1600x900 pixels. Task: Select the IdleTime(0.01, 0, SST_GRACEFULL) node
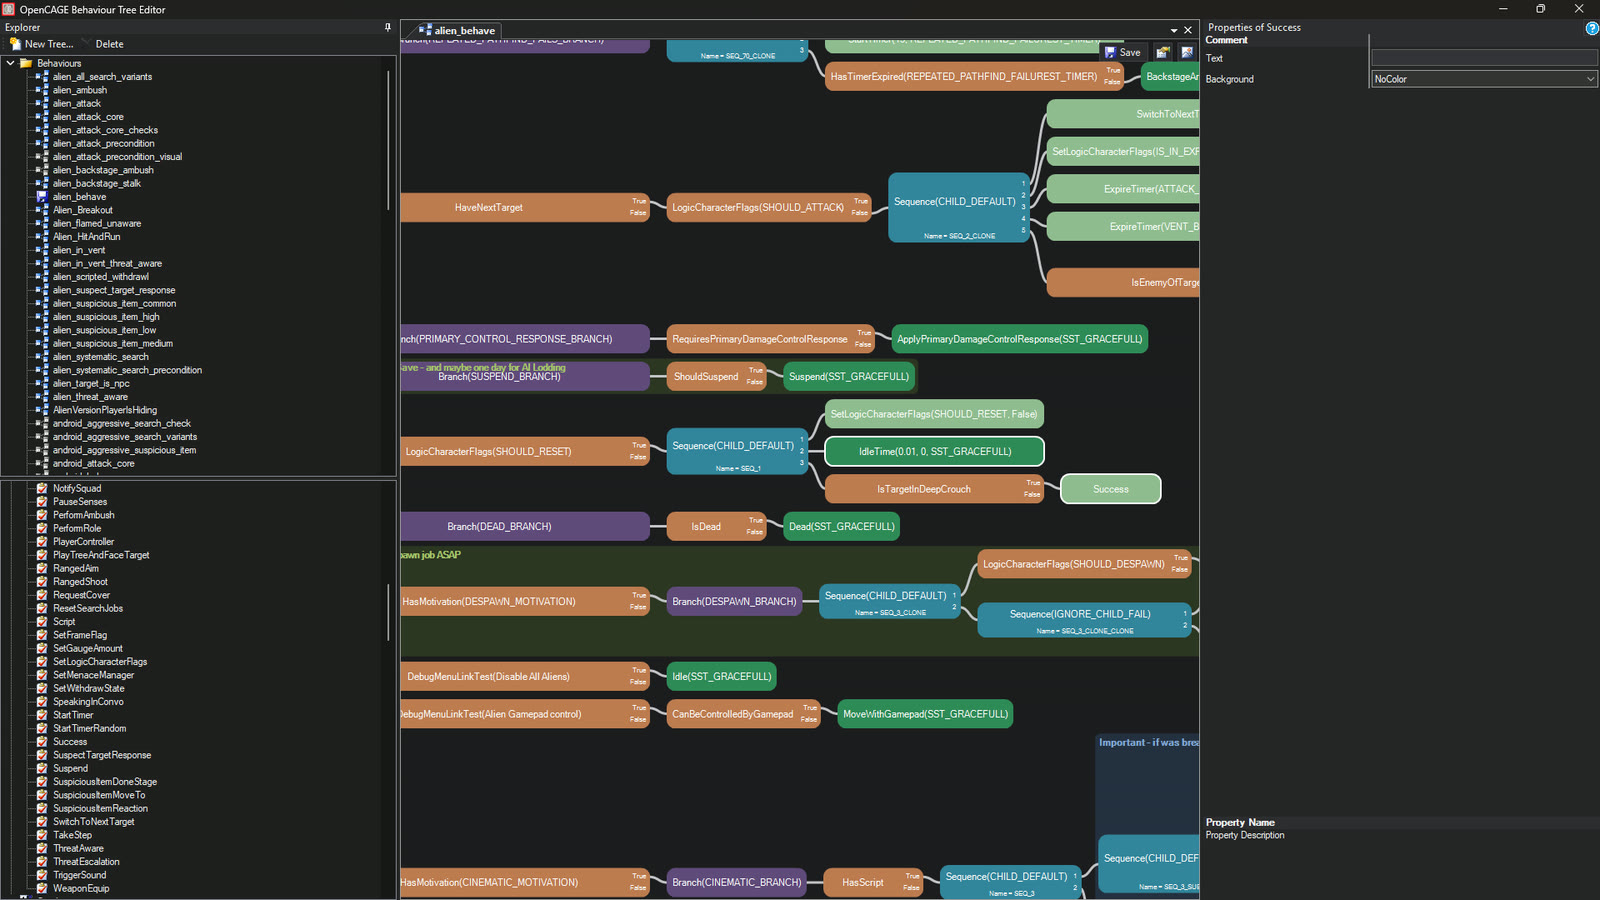pyautogui.click(x=935, y=452)
